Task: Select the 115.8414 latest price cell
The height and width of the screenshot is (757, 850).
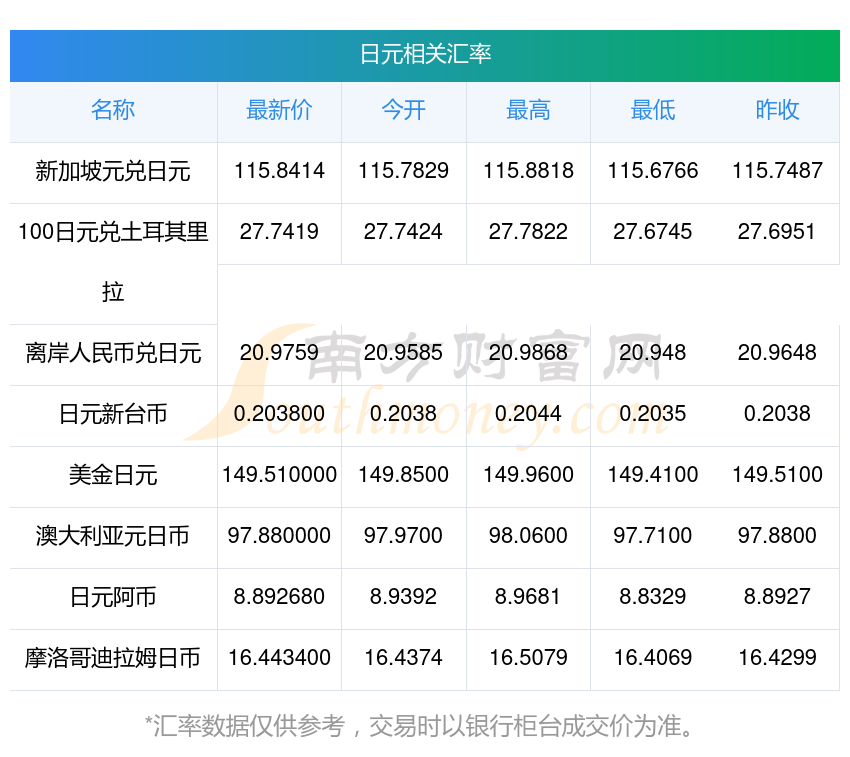Action: [x=279, y=171]
